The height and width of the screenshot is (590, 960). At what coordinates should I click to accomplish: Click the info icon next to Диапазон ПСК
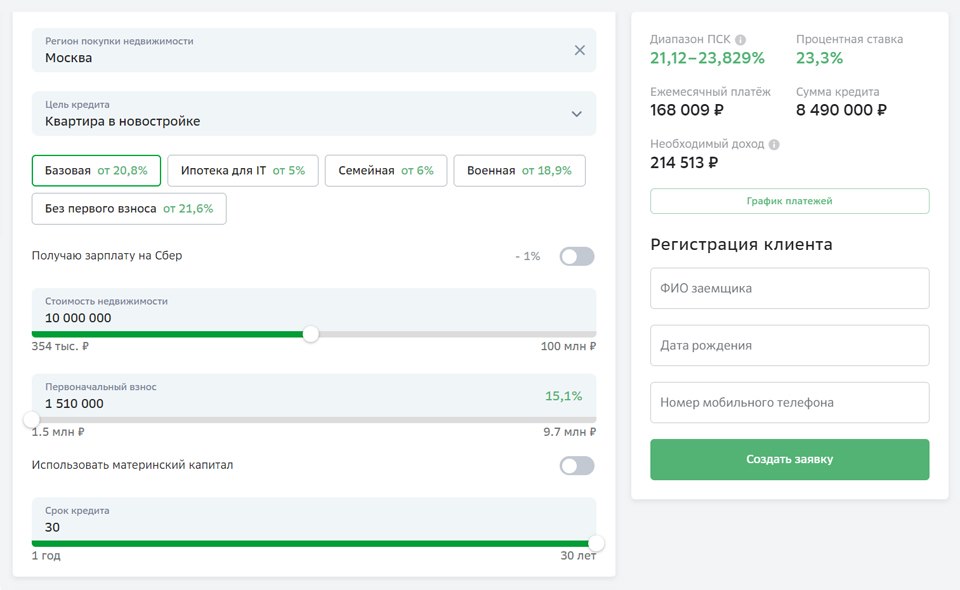[x=740, y=40]
